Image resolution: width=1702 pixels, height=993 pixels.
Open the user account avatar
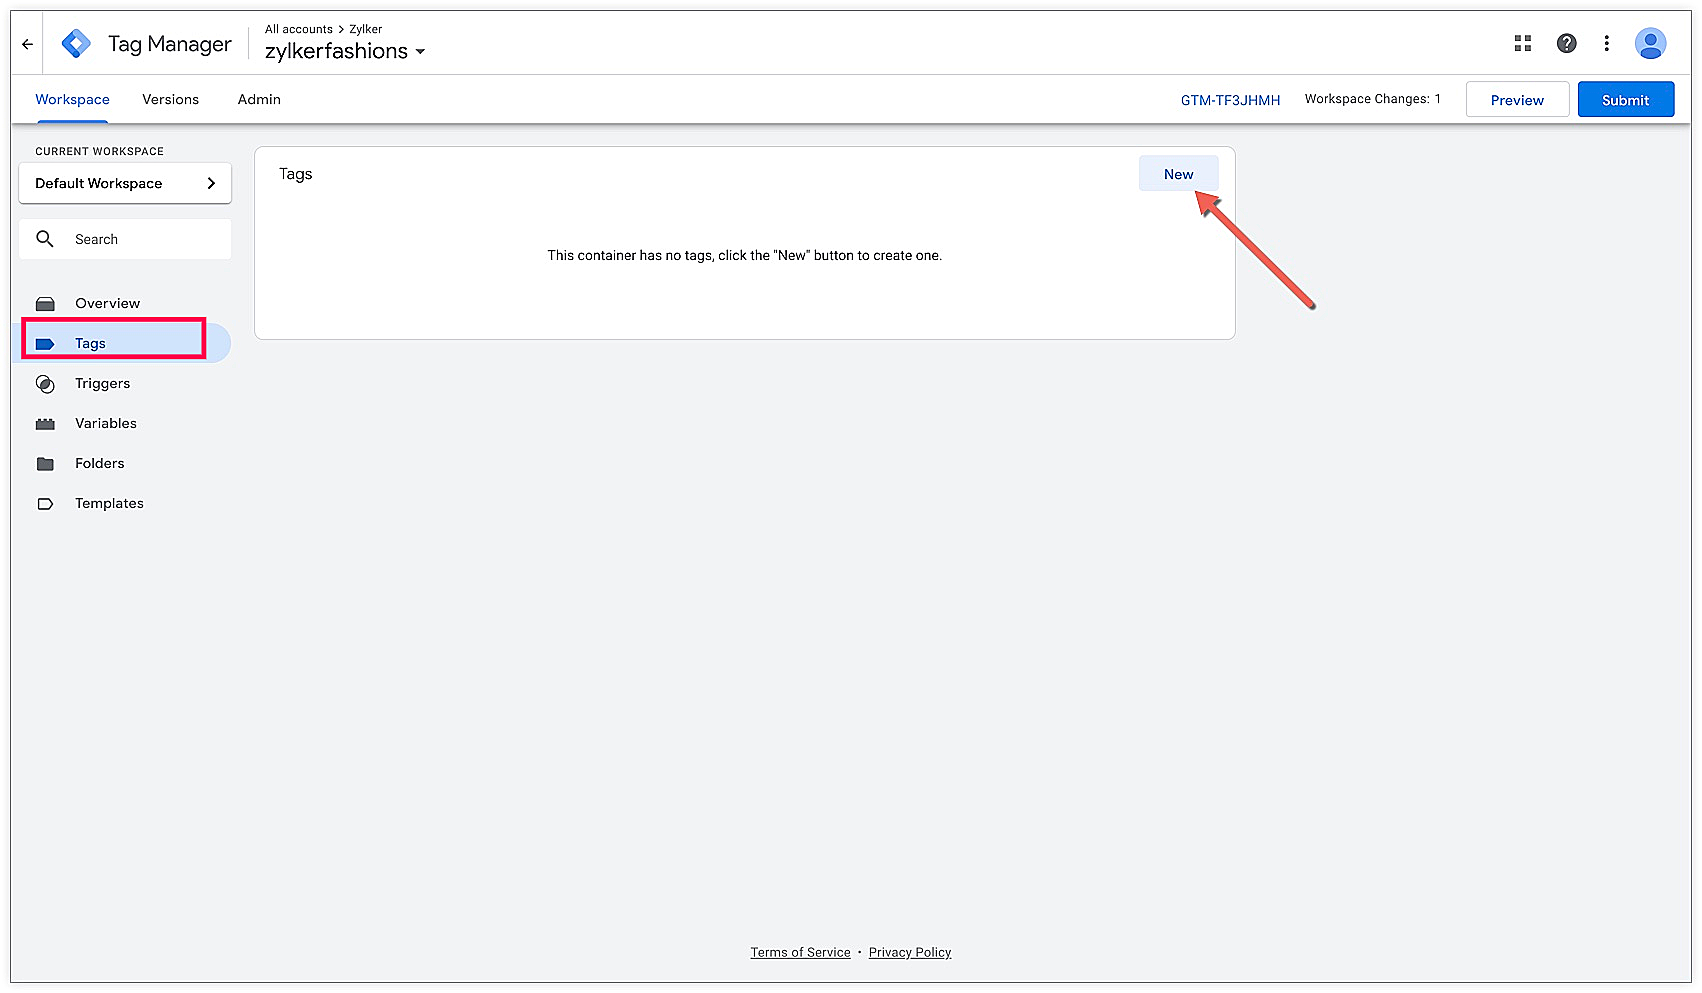click(x=1650, y=43)
